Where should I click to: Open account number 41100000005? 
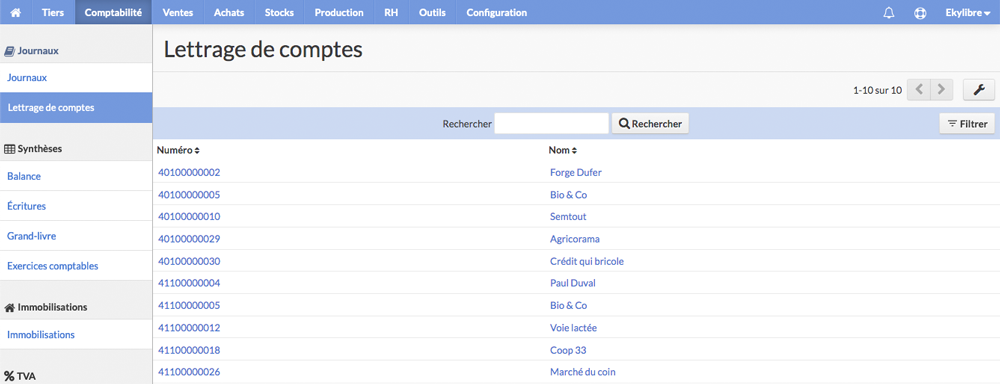189,306
